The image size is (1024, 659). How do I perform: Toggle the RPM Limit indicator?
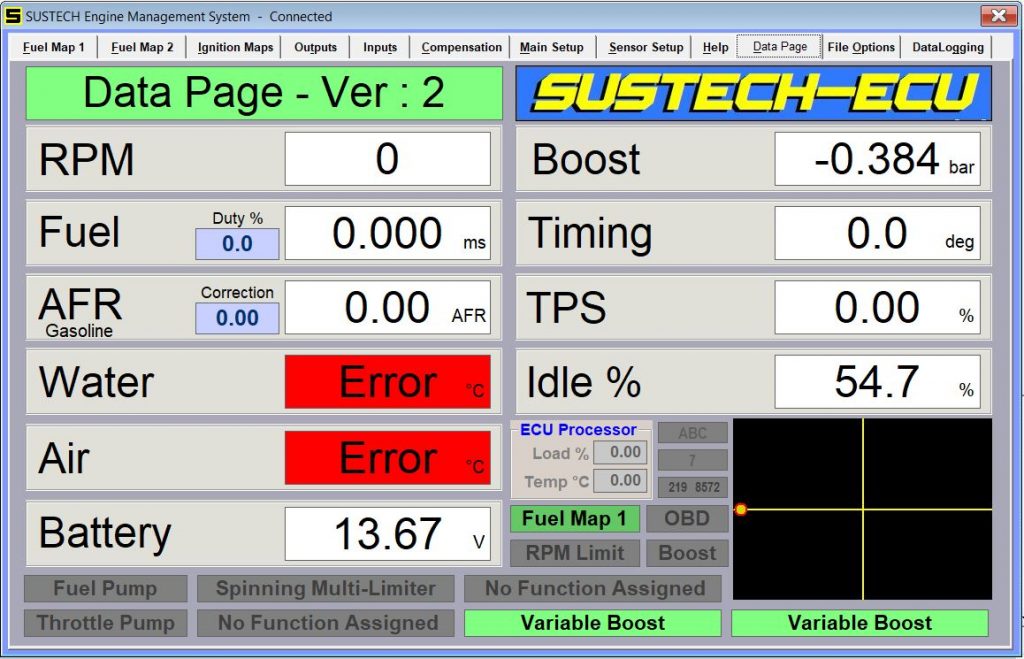pyautogui.click(x=574, y=553)
